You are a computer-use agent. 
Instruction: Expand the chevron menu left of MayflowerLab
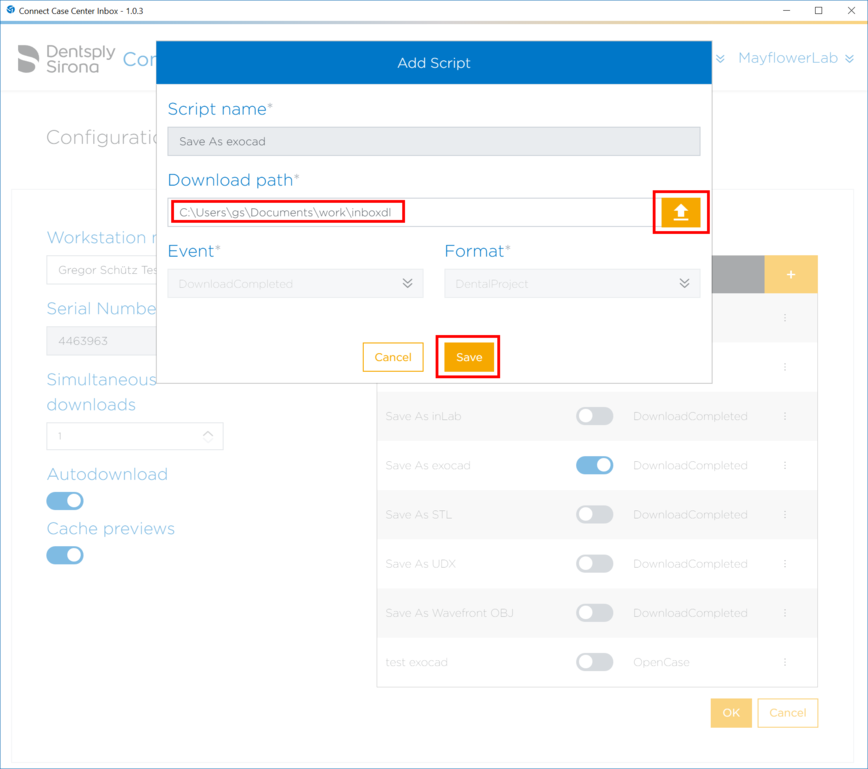pyautogui.click(x=720, y=58)
